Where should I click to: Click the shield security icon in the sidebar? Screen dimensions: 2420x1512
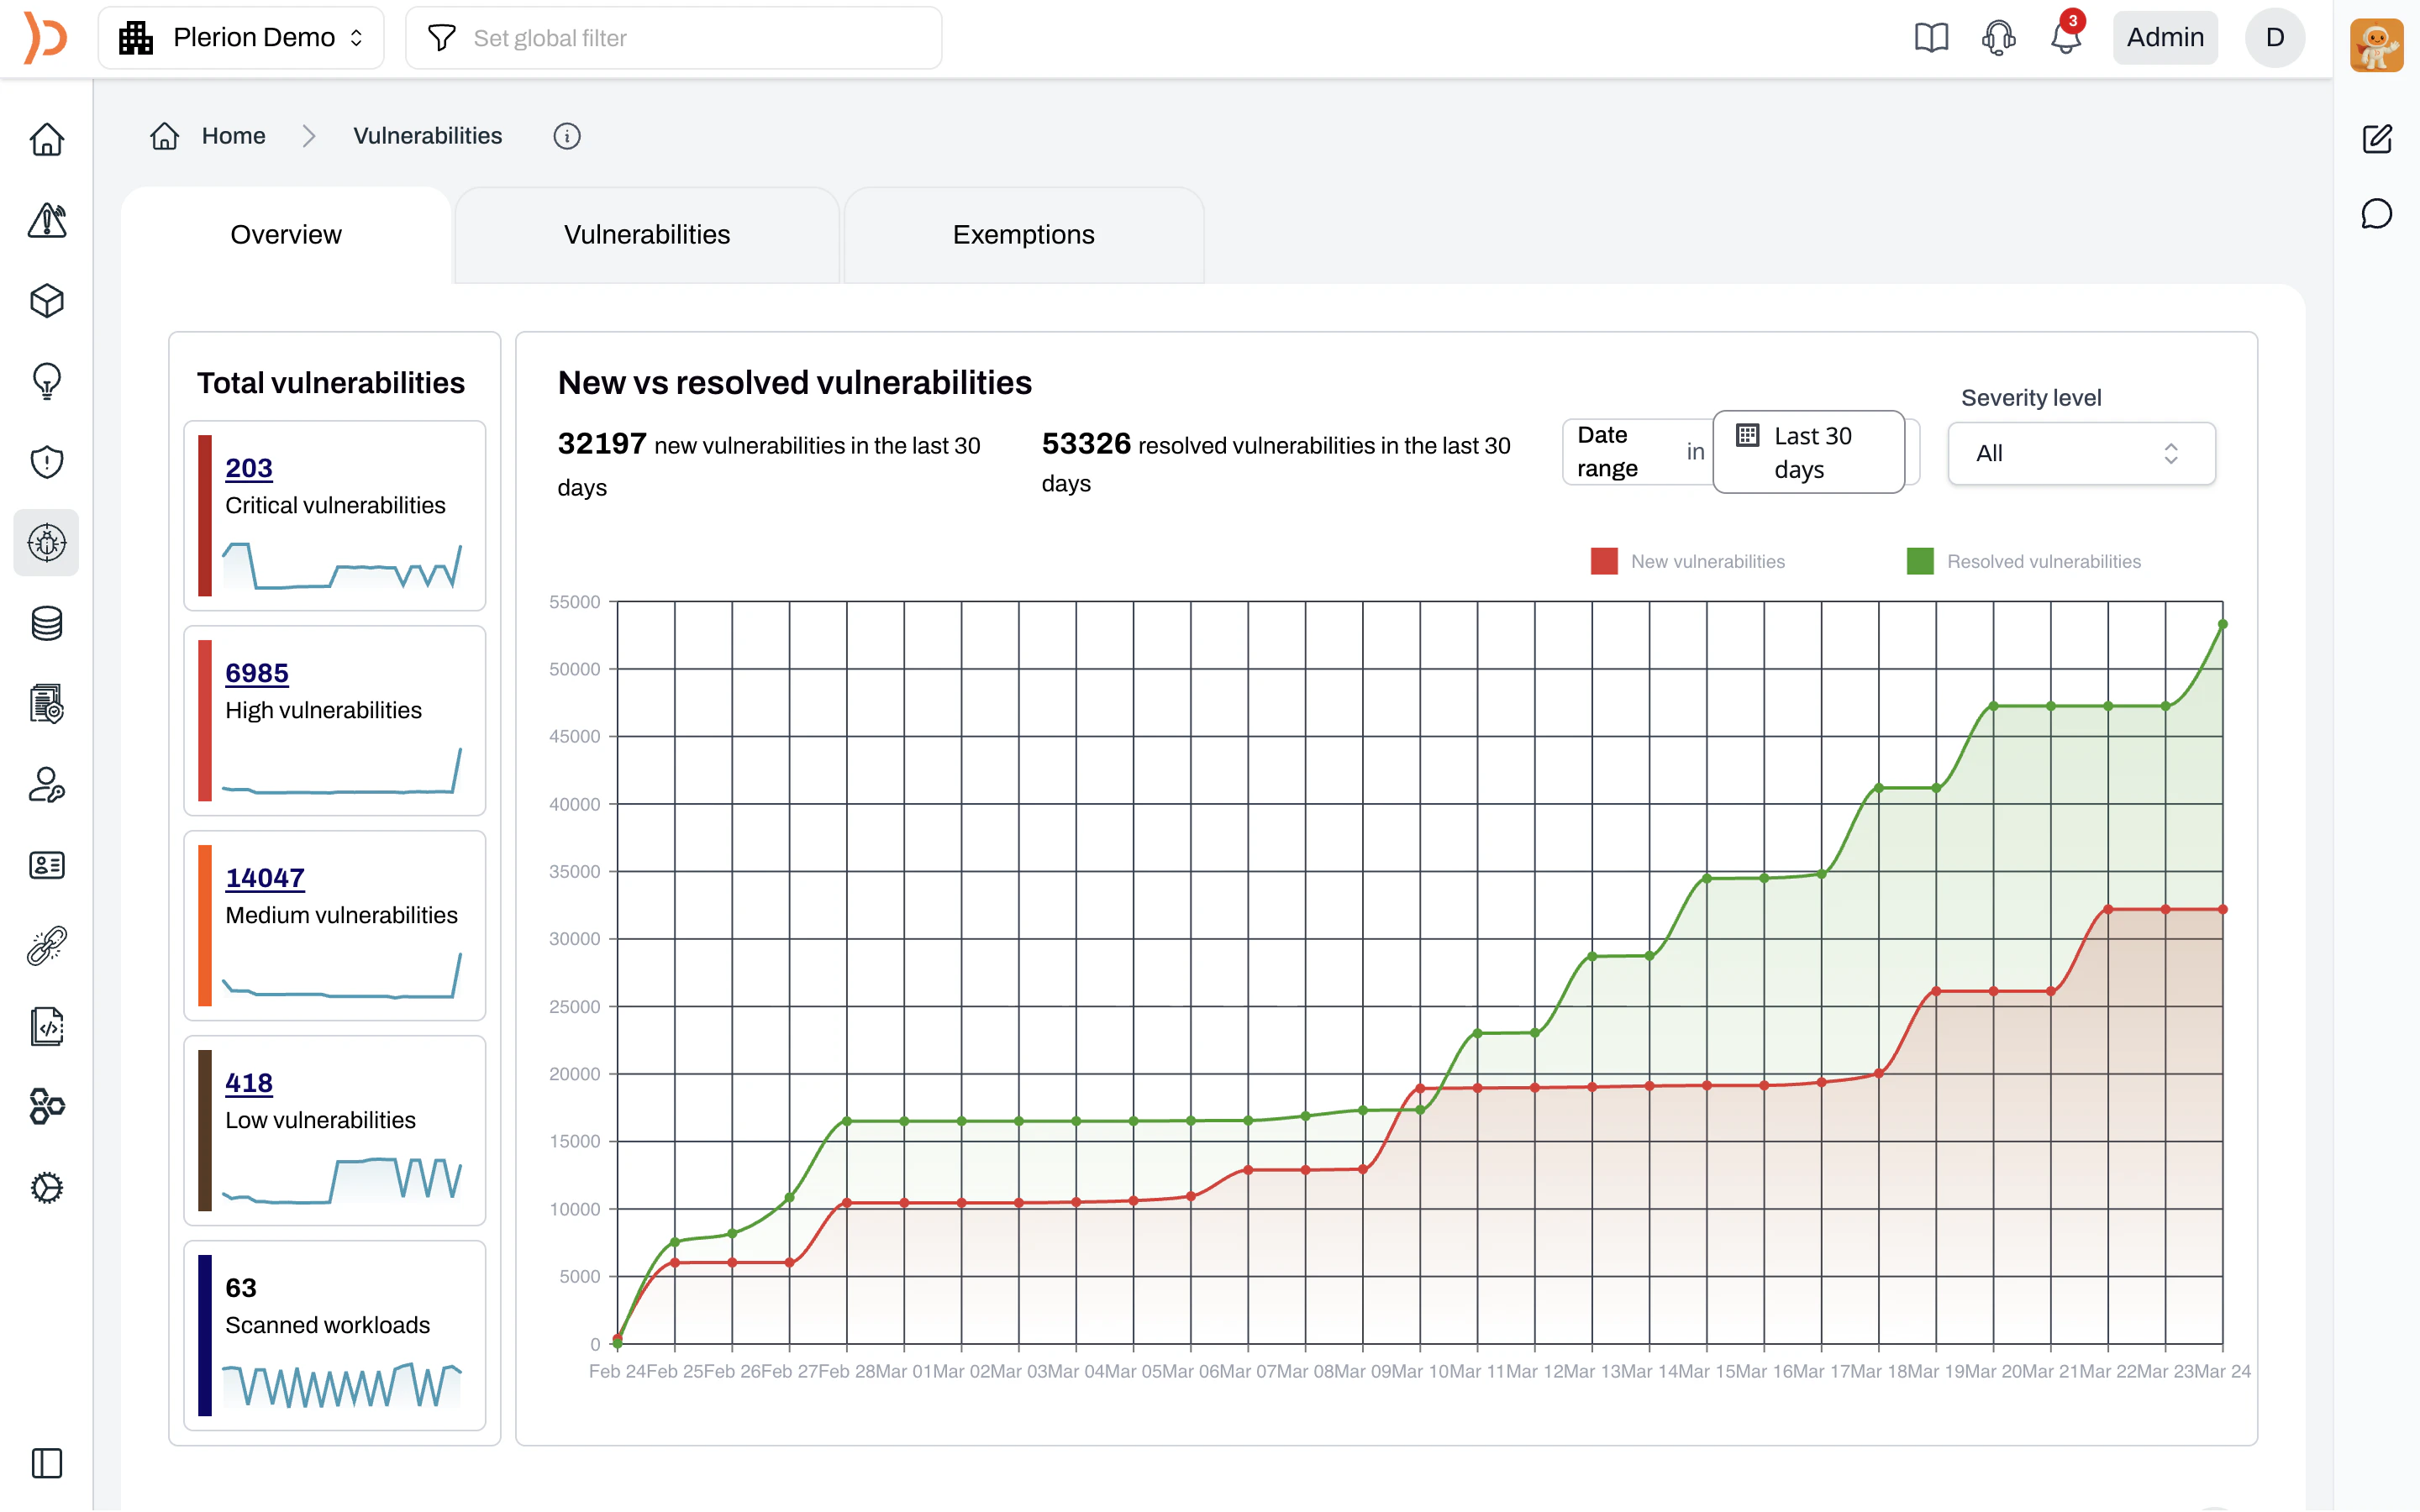[x=46, y=461]
